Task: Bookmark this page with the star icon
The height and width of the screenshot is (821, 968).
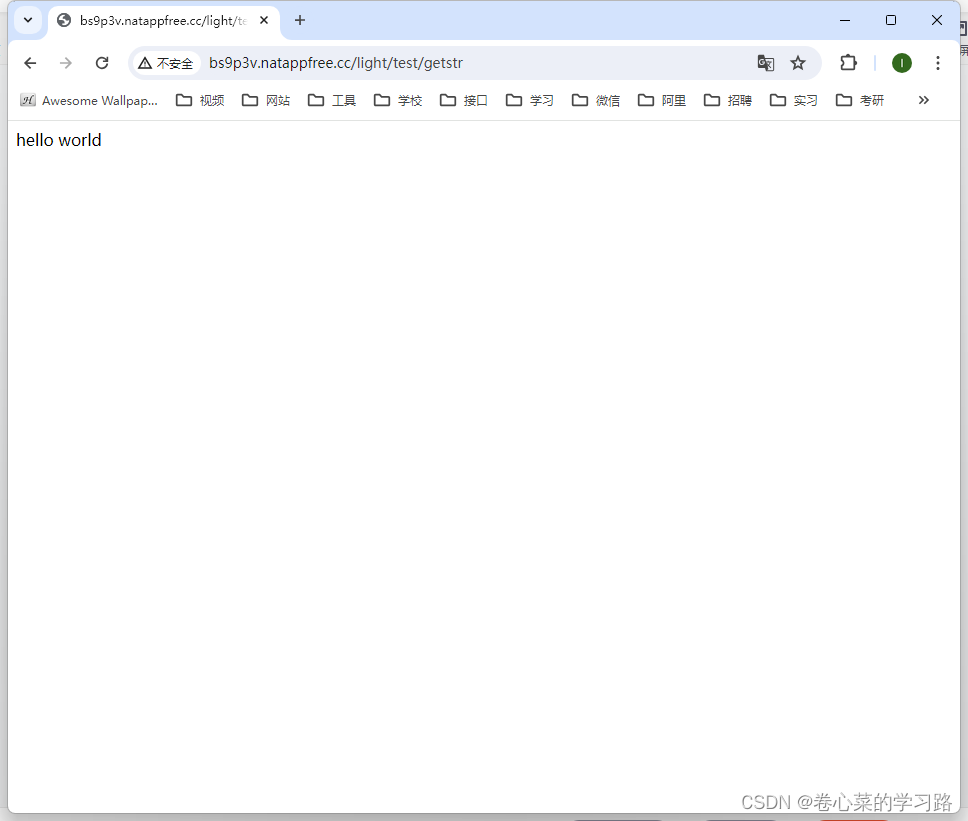Action: (798, 63)
